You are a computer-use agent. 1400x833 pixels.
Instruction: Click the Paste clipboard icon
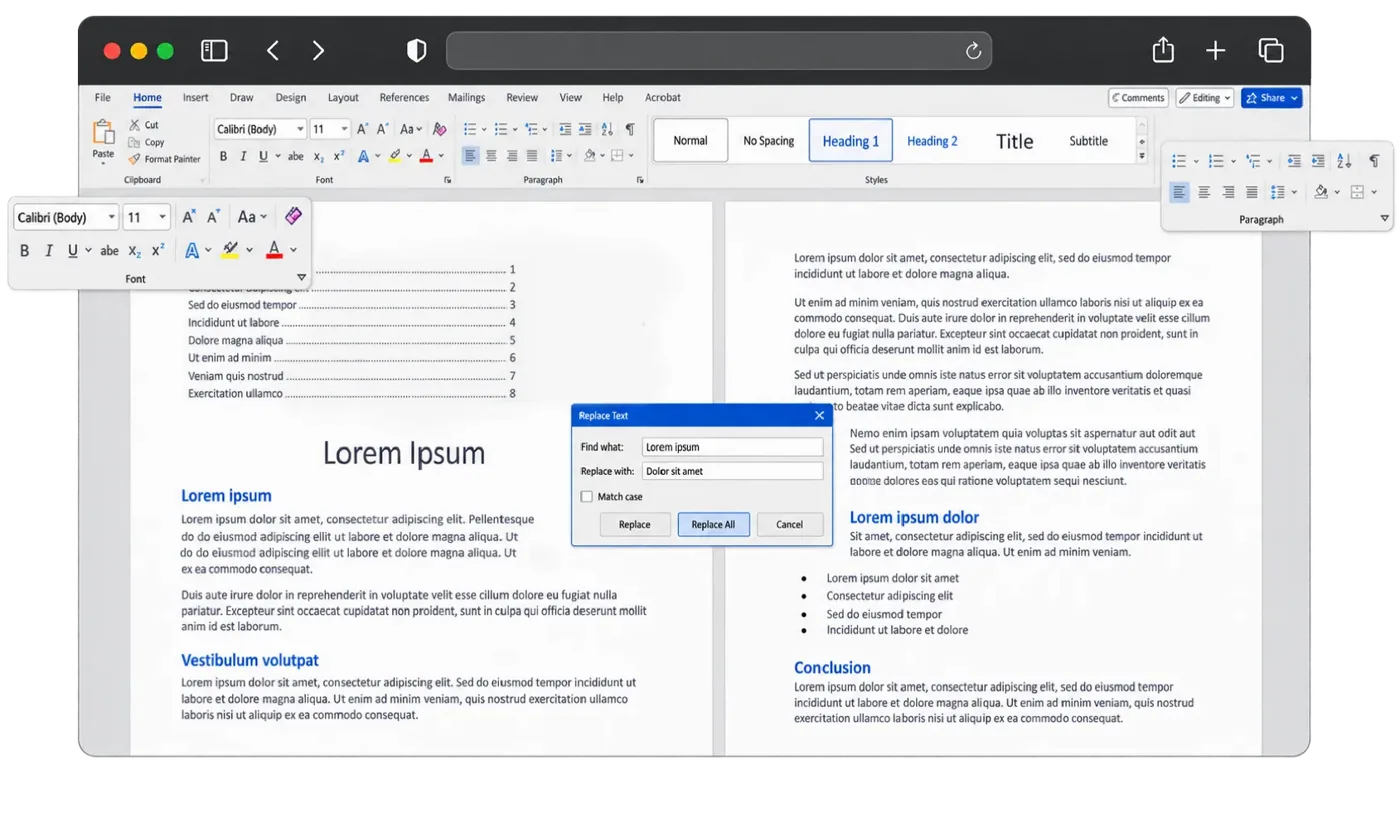[103, 132]
